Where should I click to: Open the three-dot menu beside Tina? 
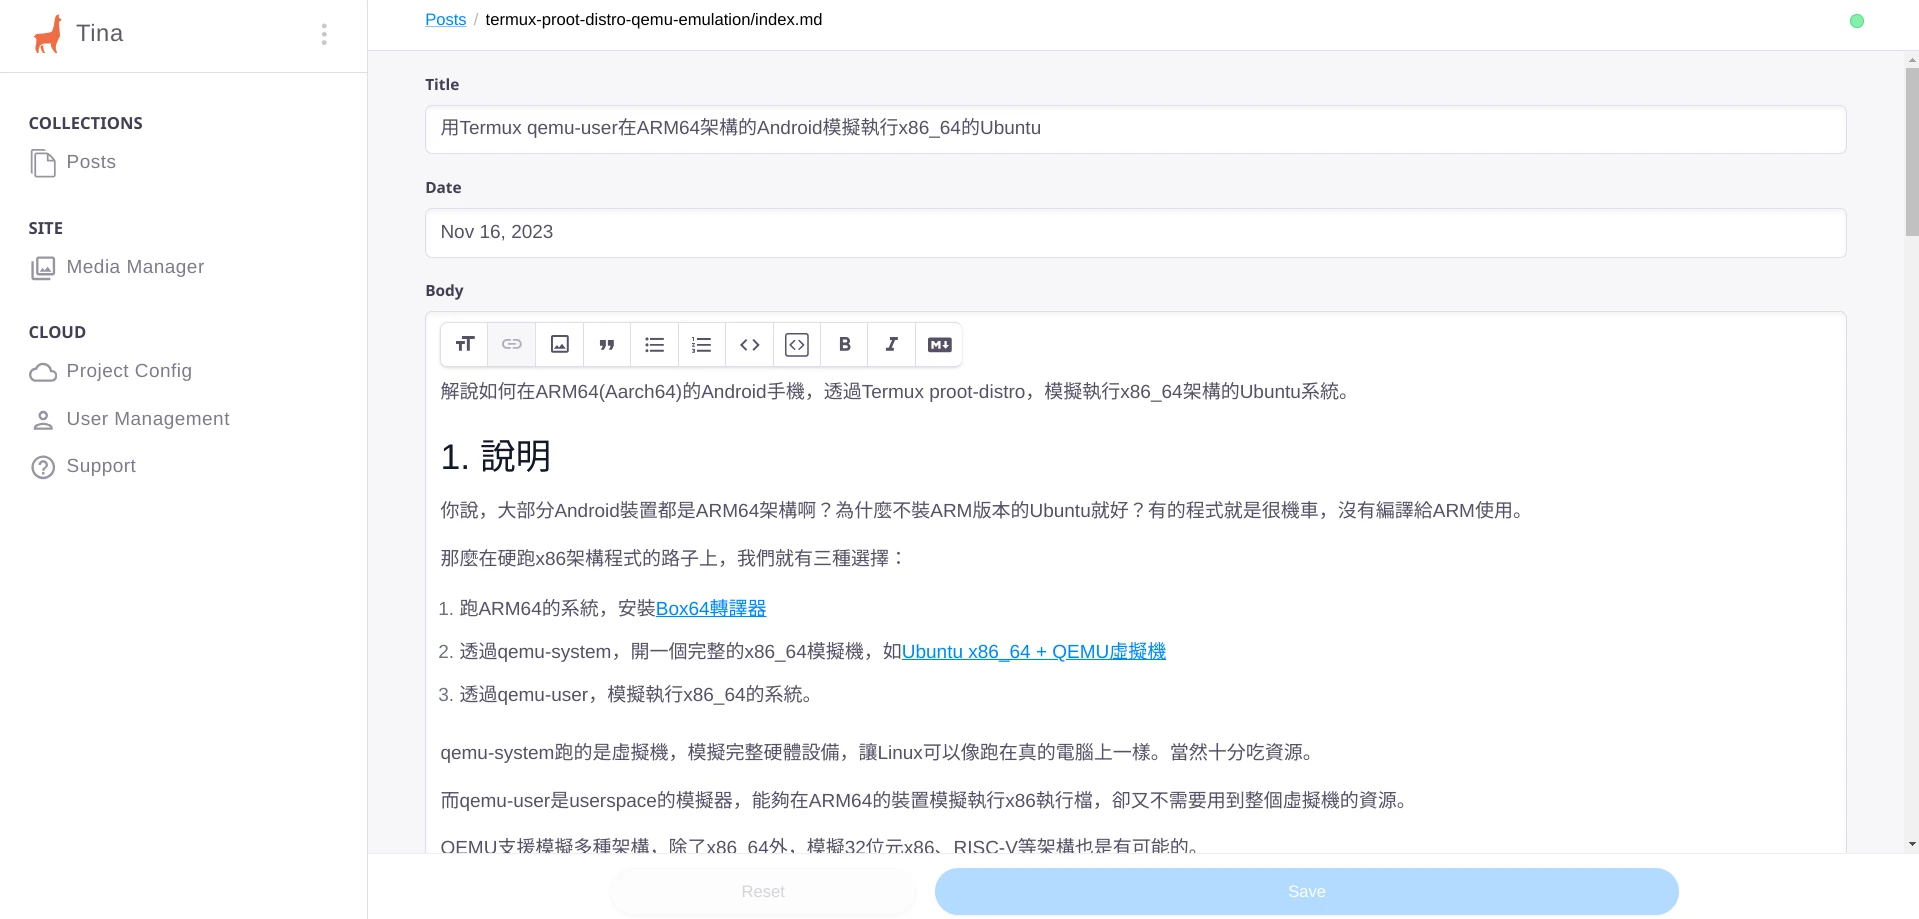click(x=324, y=35)
